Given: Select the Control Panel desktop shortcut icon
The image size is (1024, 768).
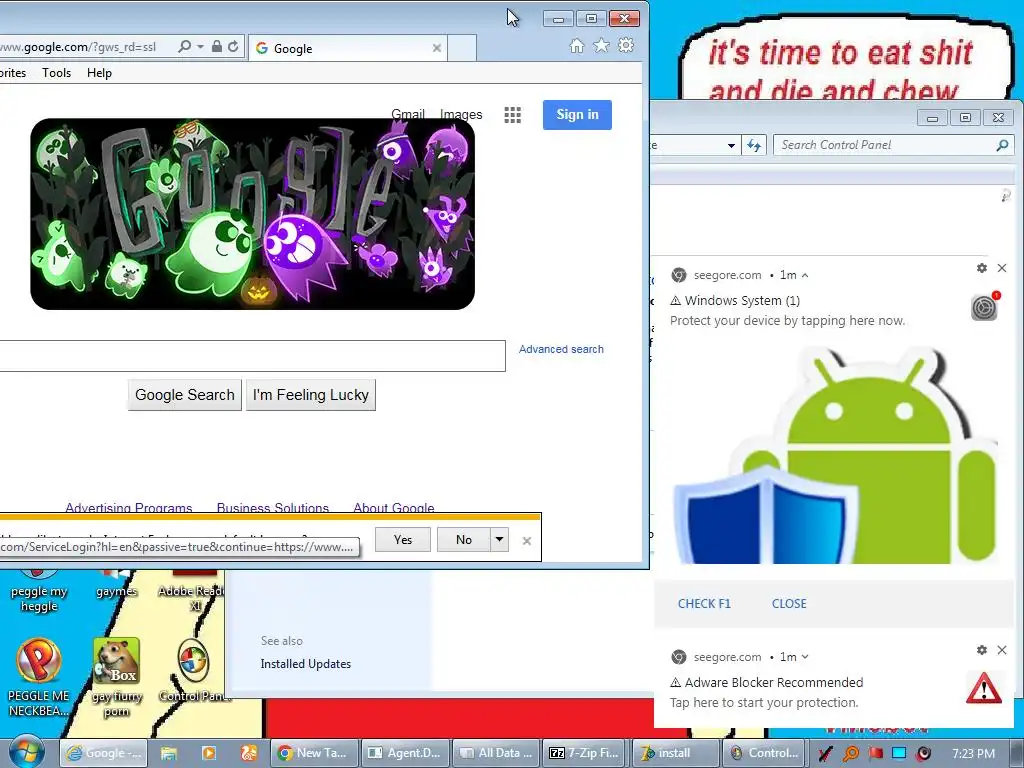Looking at the screenshot, I should [194, 671].
